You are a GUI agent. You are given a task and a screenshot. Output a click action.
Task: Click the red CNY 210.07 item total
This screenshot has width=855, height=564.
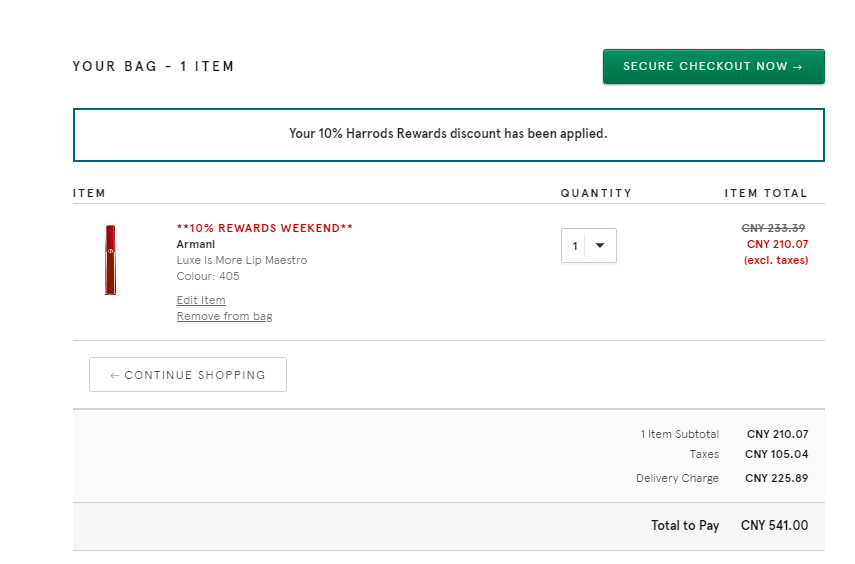tap(778, 244)
